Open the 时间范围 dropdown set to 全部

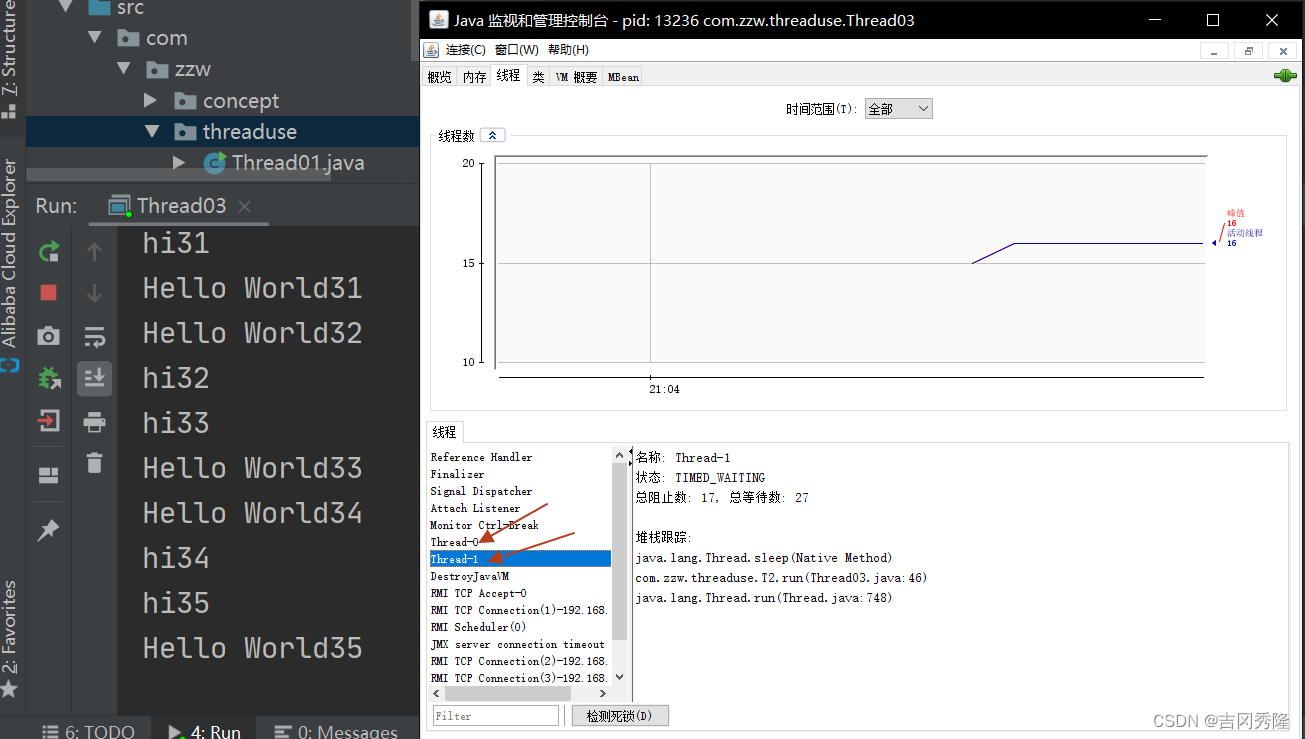point(898,109)
